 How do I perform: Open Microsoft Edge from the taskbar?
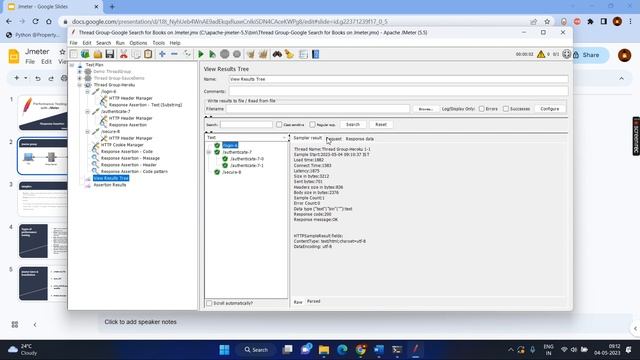click(x=342, y=350)
